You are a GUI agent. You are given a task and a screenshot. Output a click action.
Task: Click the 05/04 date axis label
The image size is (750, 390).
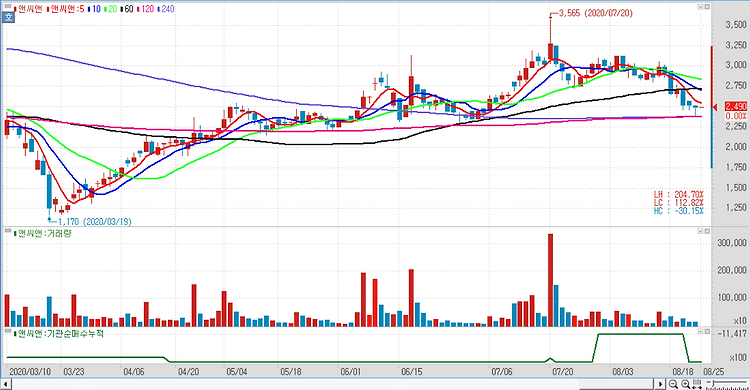237,372
